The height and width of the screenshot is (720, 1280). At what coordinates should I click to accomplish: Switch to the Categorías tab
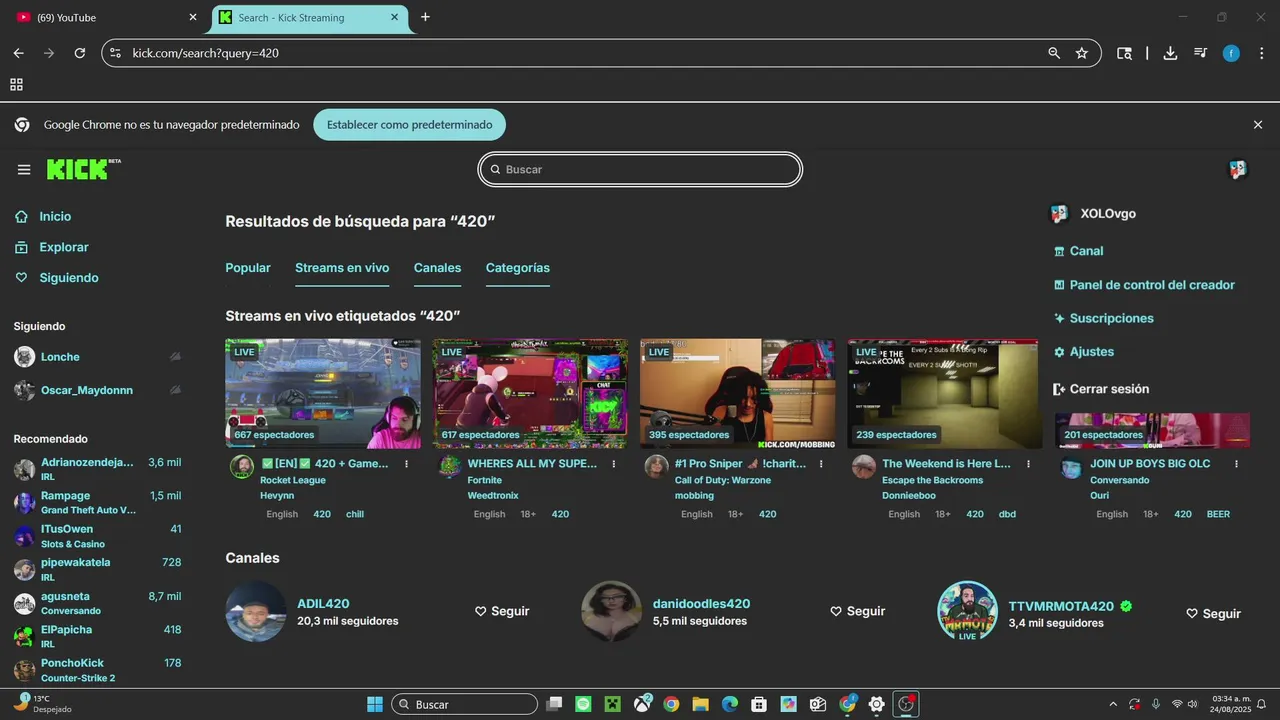tap(518, 268)
